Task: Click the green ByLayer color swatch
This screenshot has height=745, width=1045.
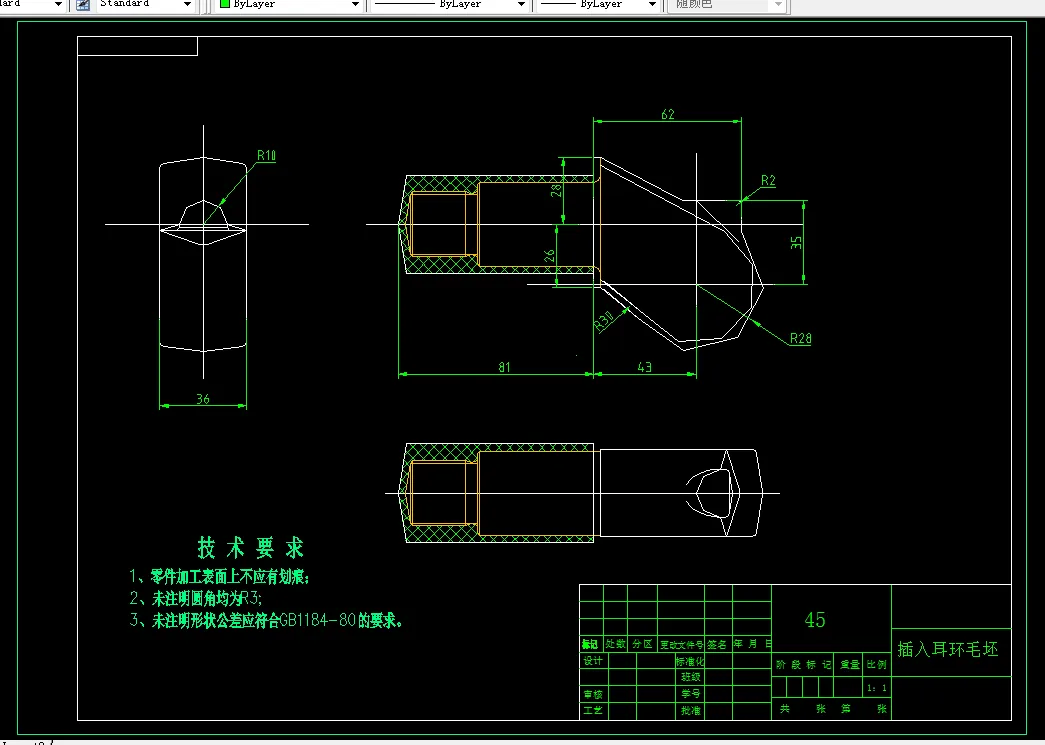Action: tap(225, 4)
